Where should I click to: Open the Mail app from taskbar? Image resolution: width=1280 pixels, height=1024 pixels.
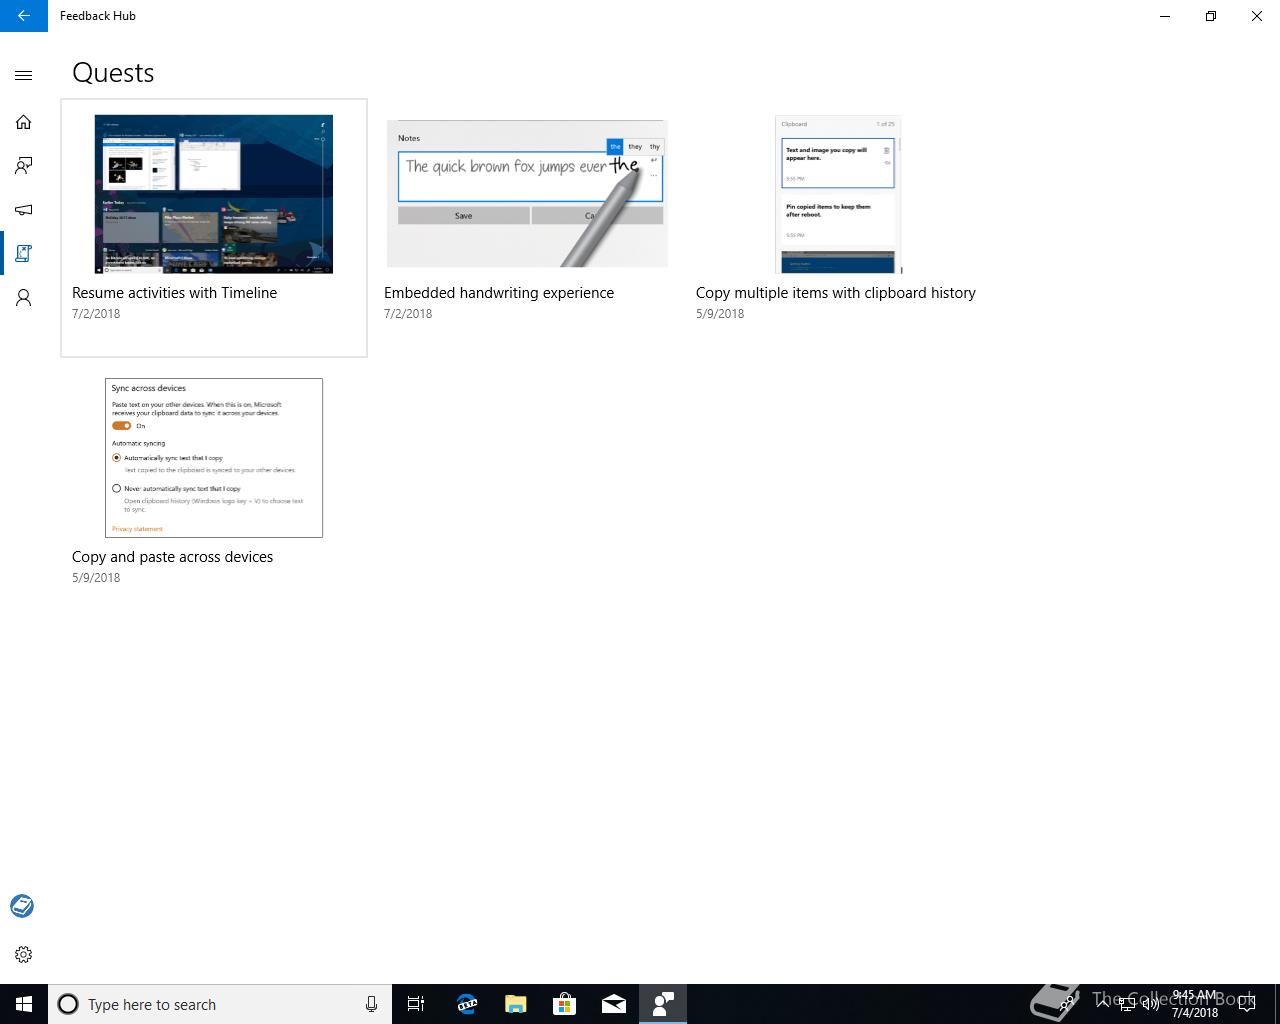click(614, 1004)
